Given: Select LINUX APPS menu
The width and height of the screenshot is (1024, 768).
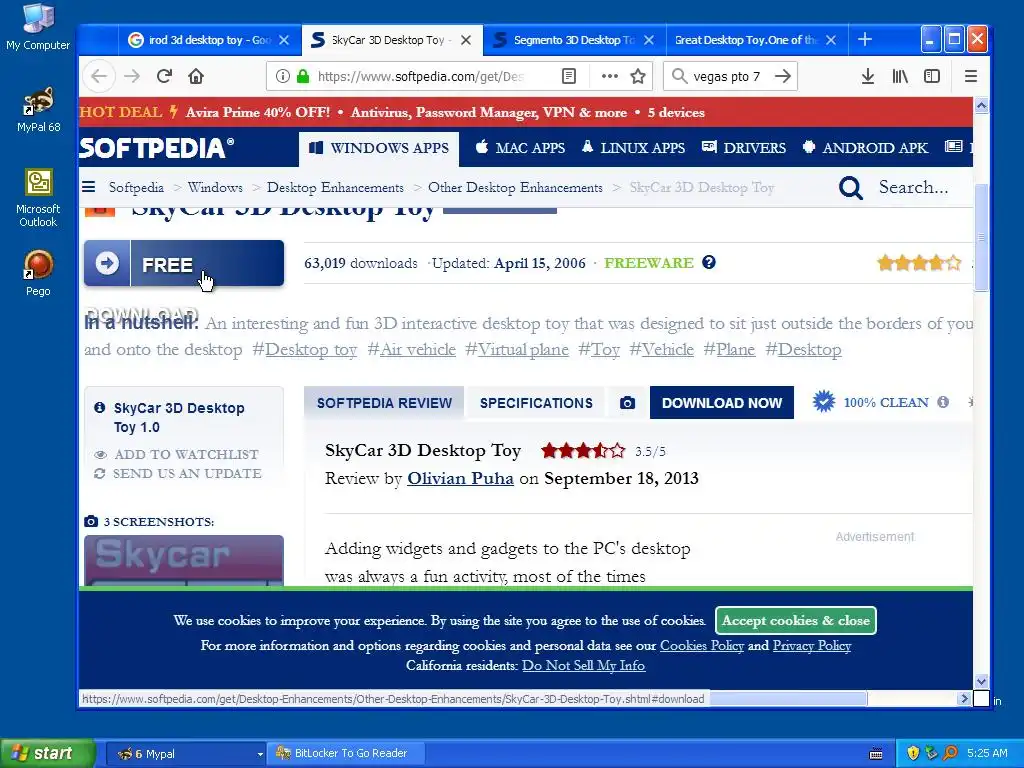Looking at the screenshot, I should pyautogui.click(x=633, y=148).
